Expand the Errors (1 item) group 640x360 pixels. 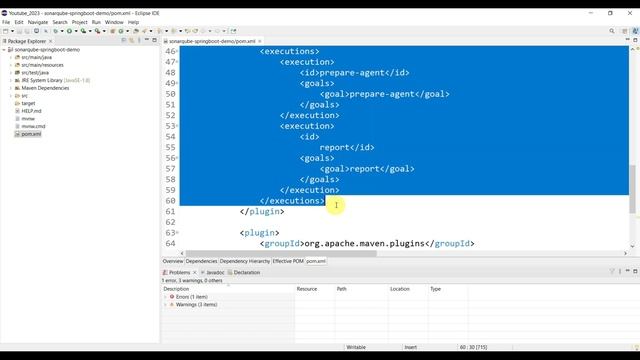[165, 297]
